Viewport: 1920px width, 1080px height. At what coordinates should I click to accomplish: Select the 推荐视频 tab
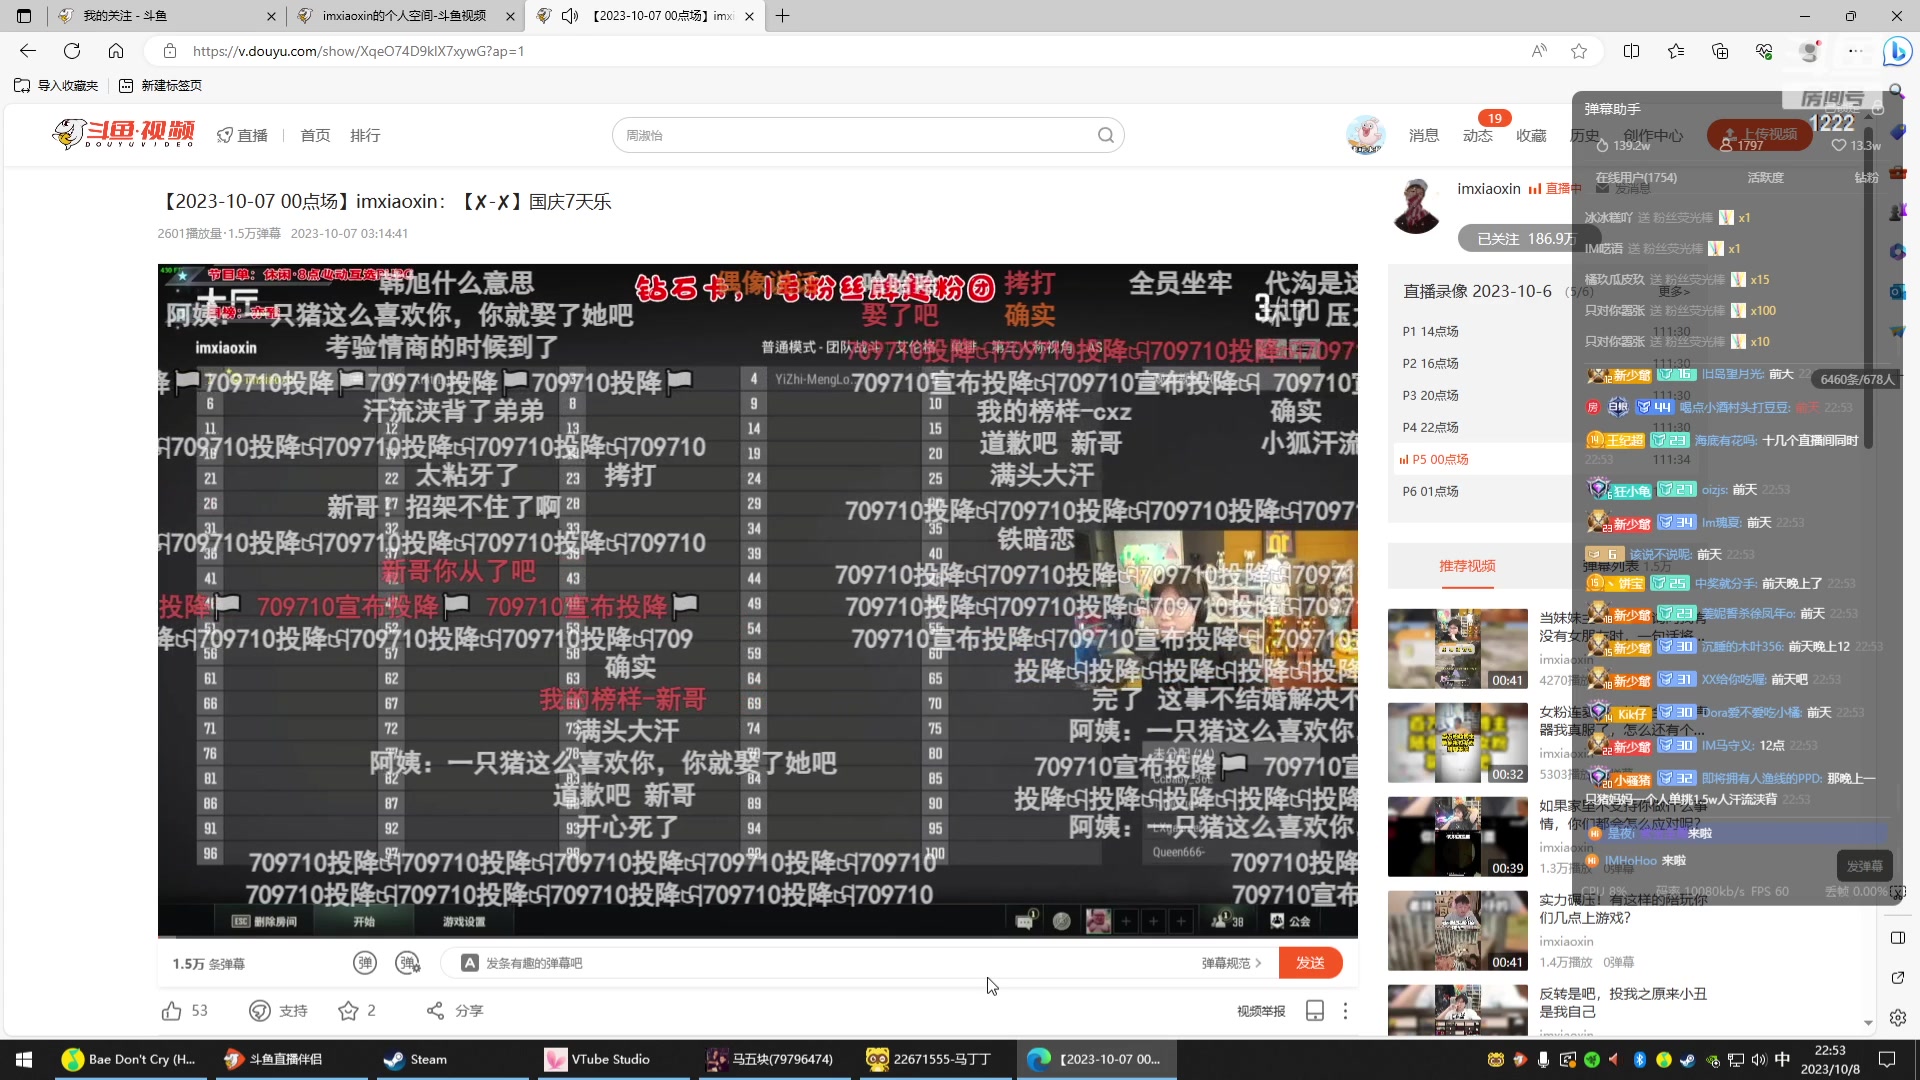1467,566
